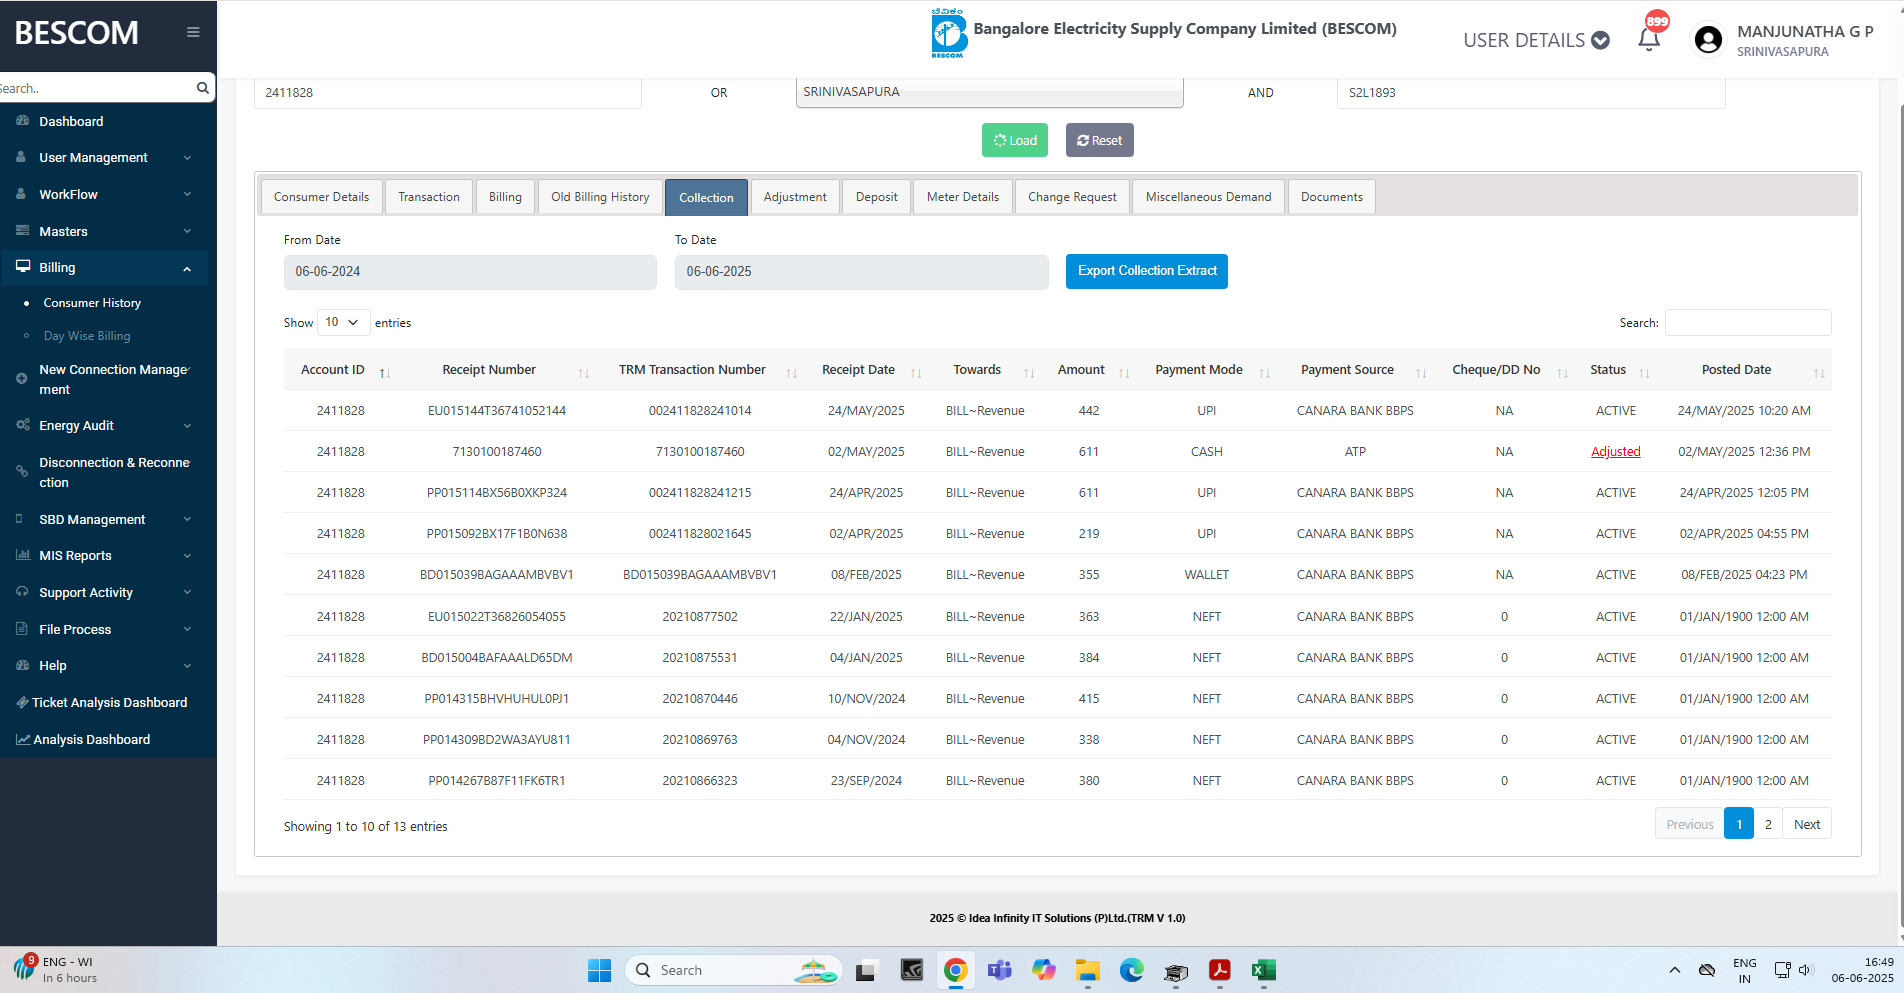The image size is (1904, 993).
Task: Click the account ID field showing 2411828
Action: pos(447,92)
